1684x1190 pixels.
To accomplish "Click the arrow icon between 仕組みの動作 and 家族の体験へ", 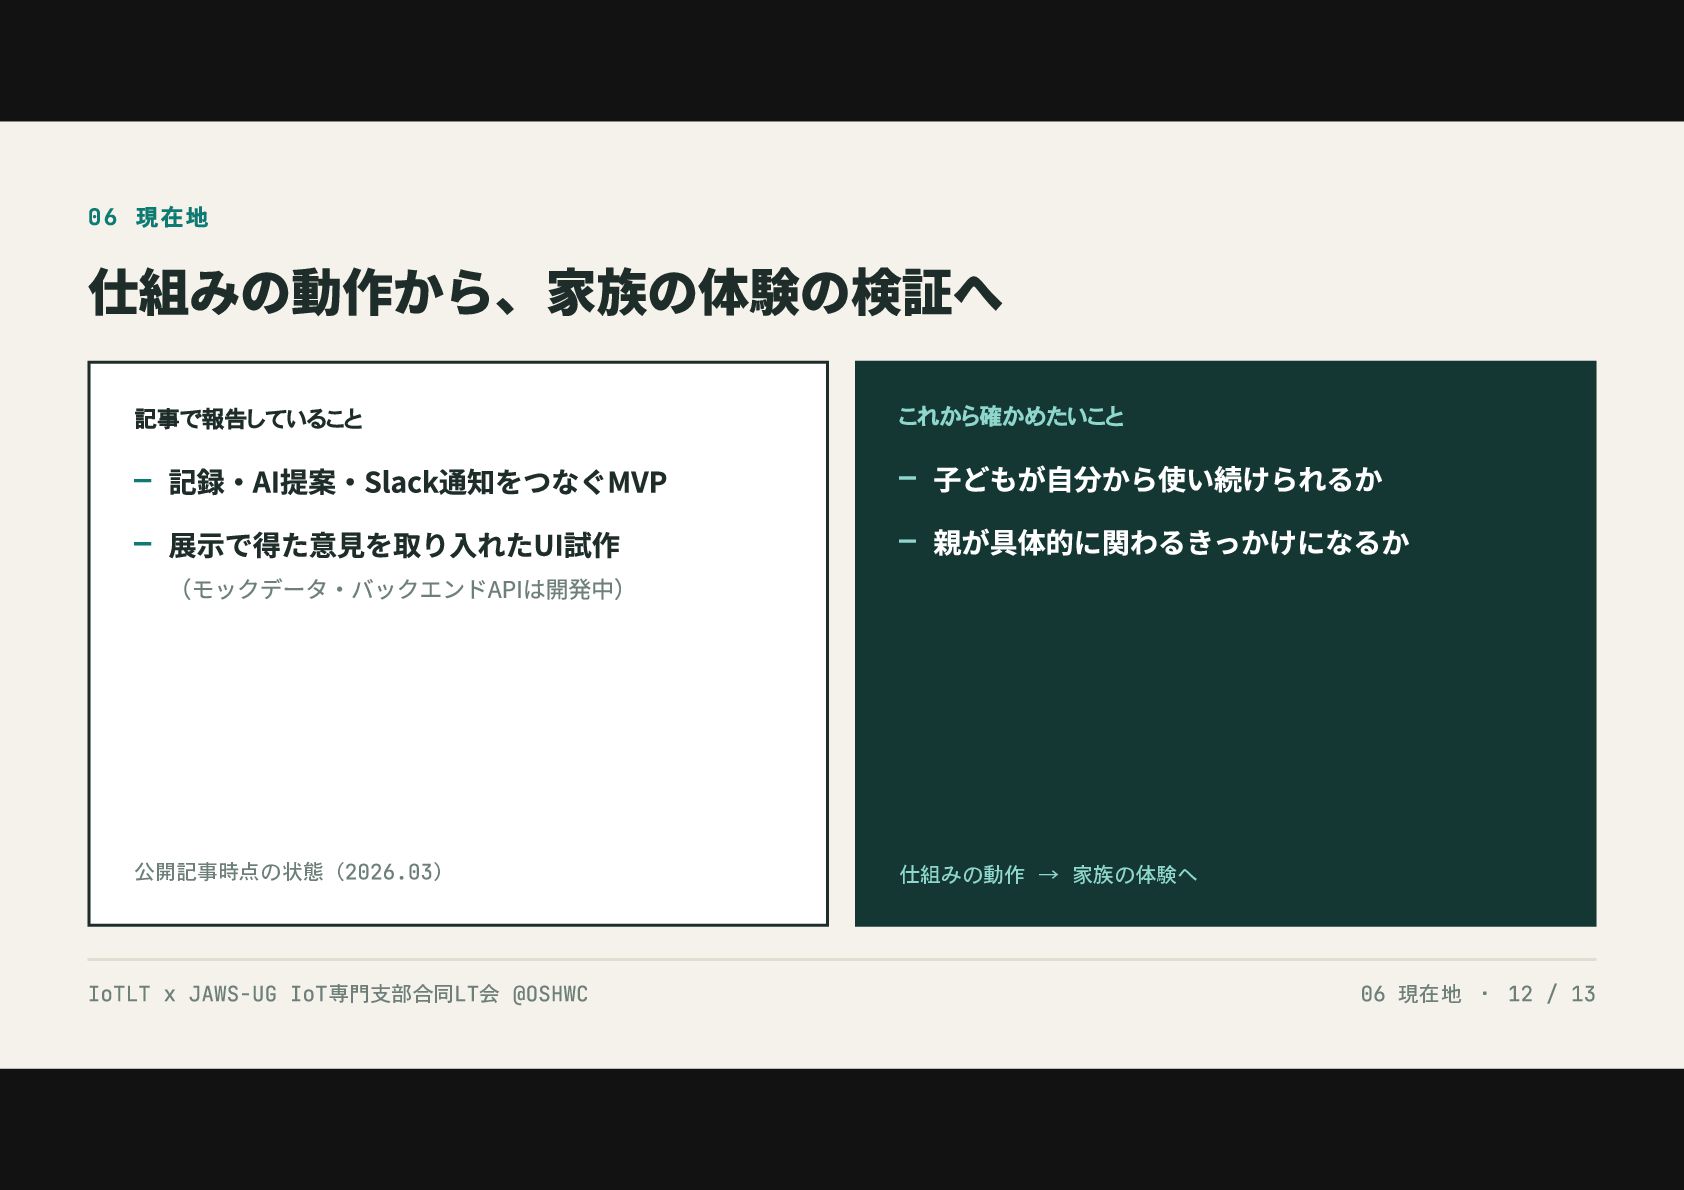I will click(x=1048, y=875).
